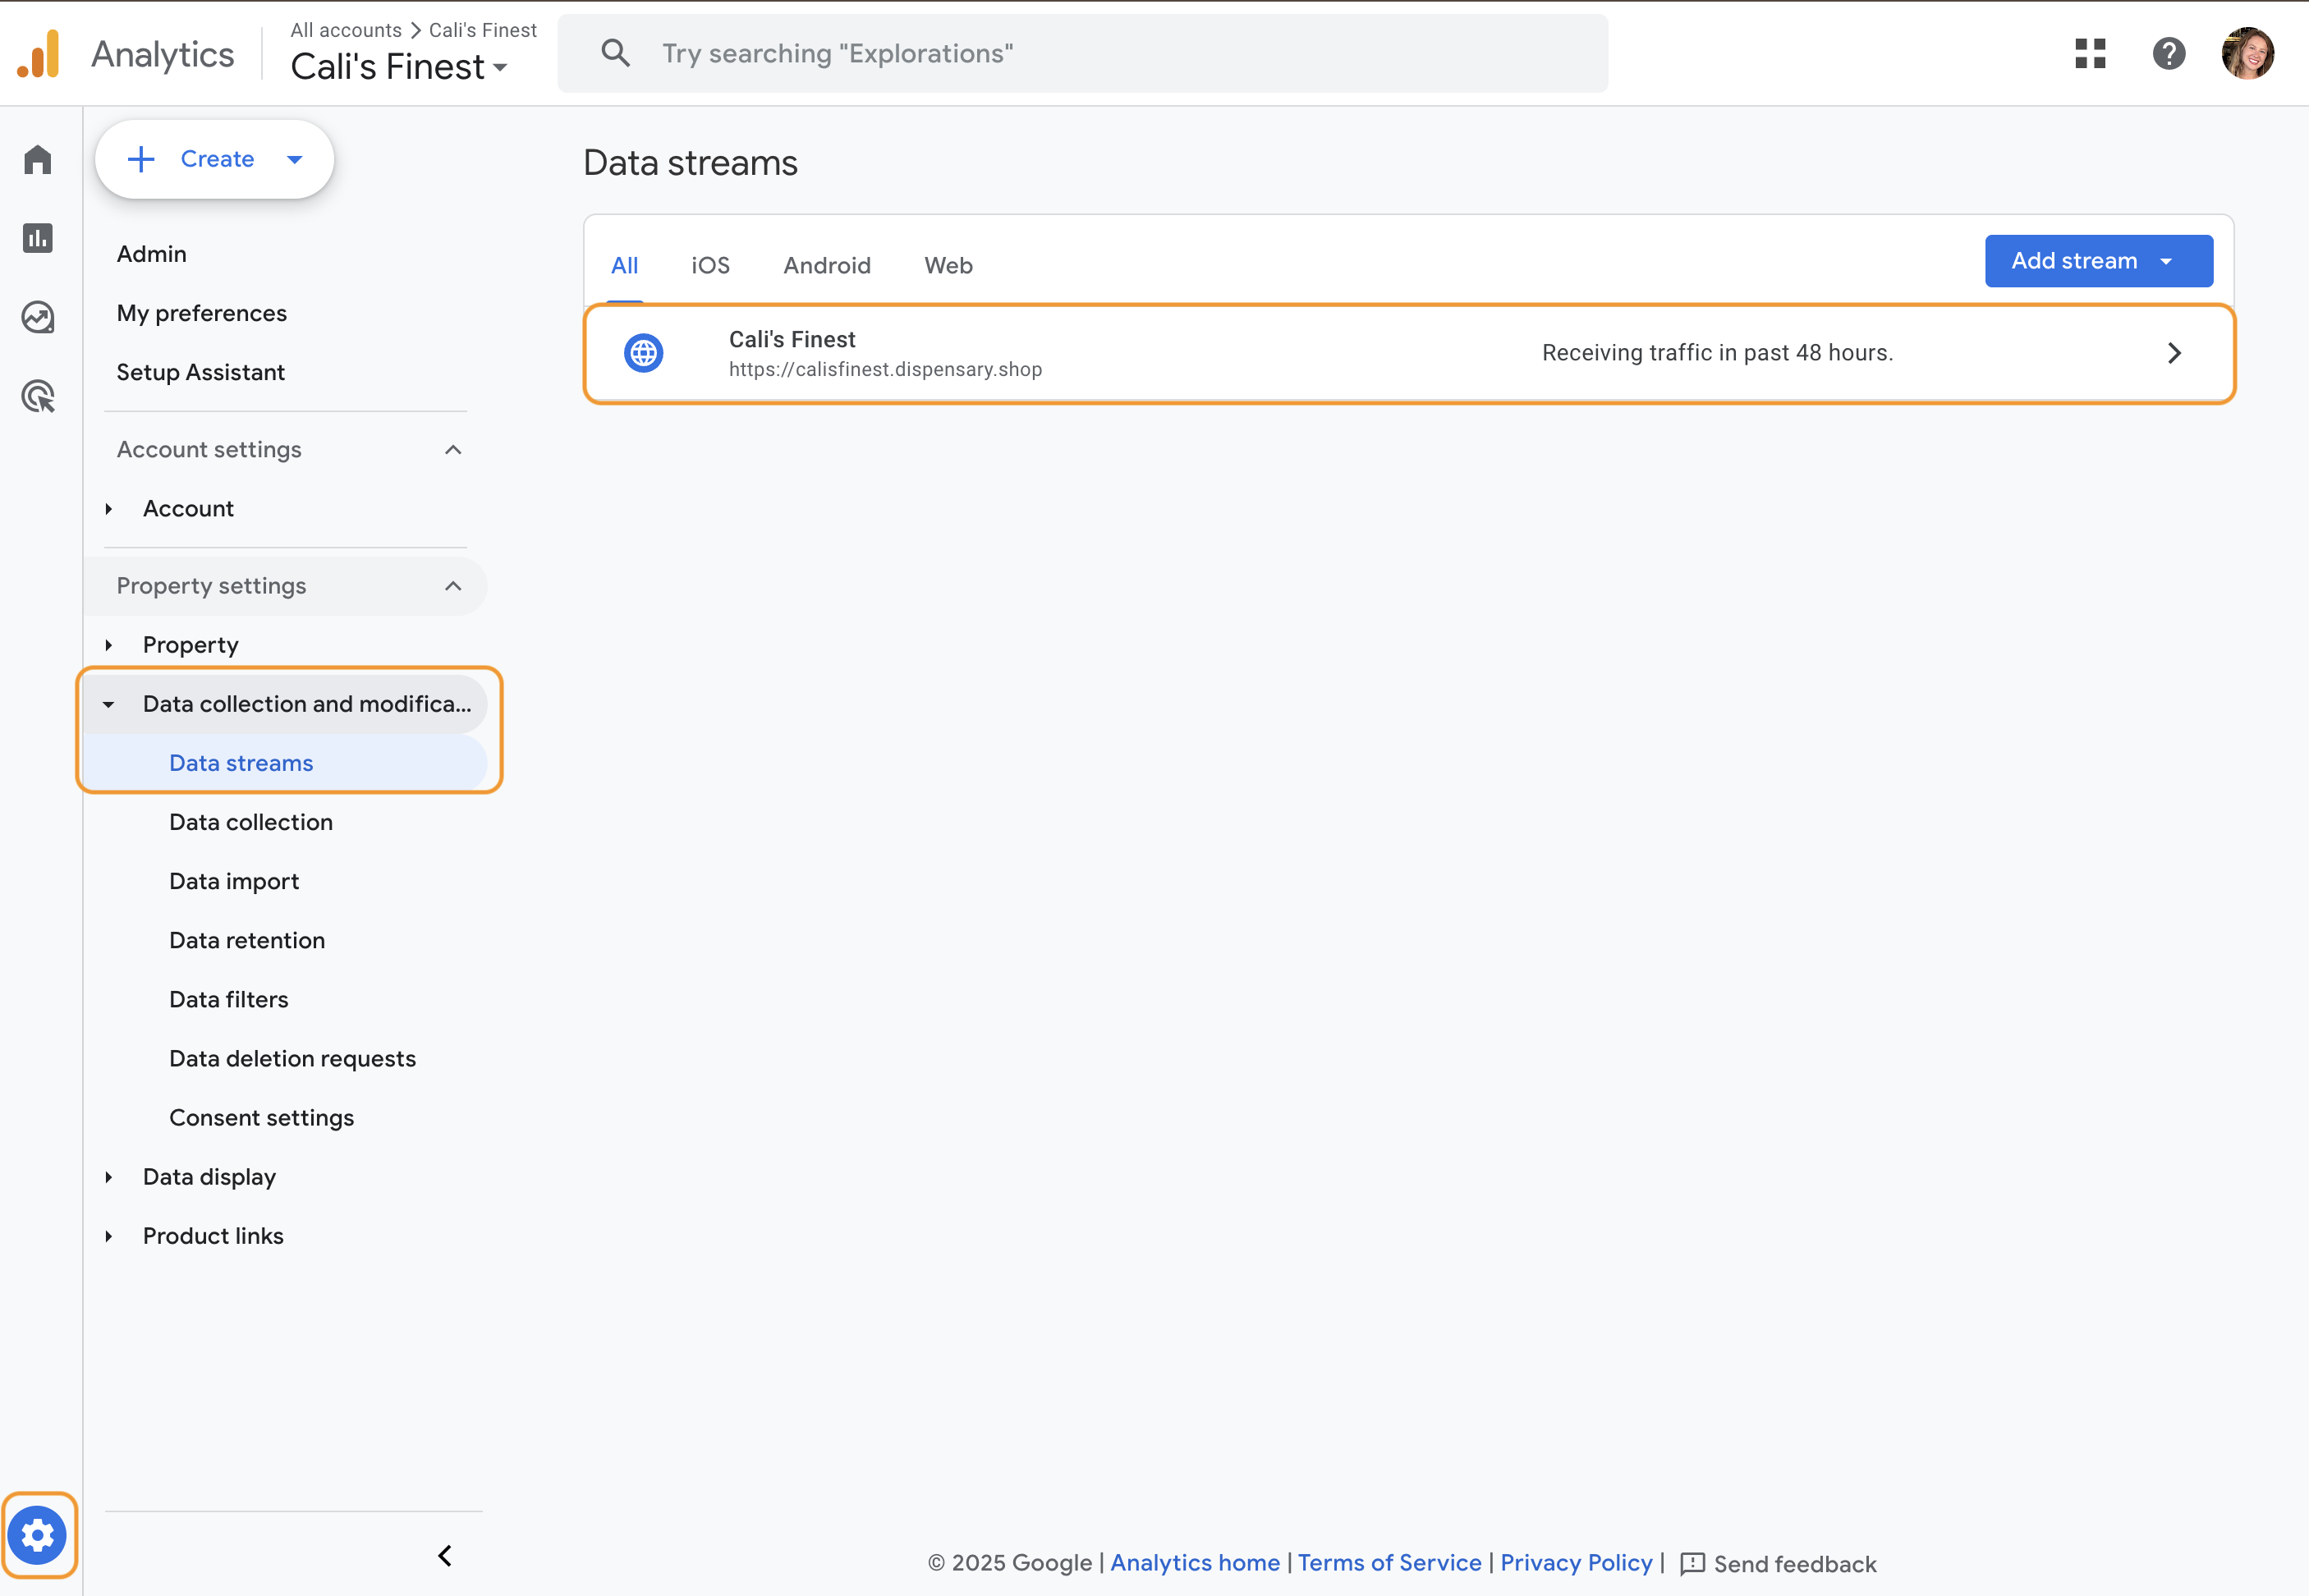Open the Advertising target icon

click(38, 396)
